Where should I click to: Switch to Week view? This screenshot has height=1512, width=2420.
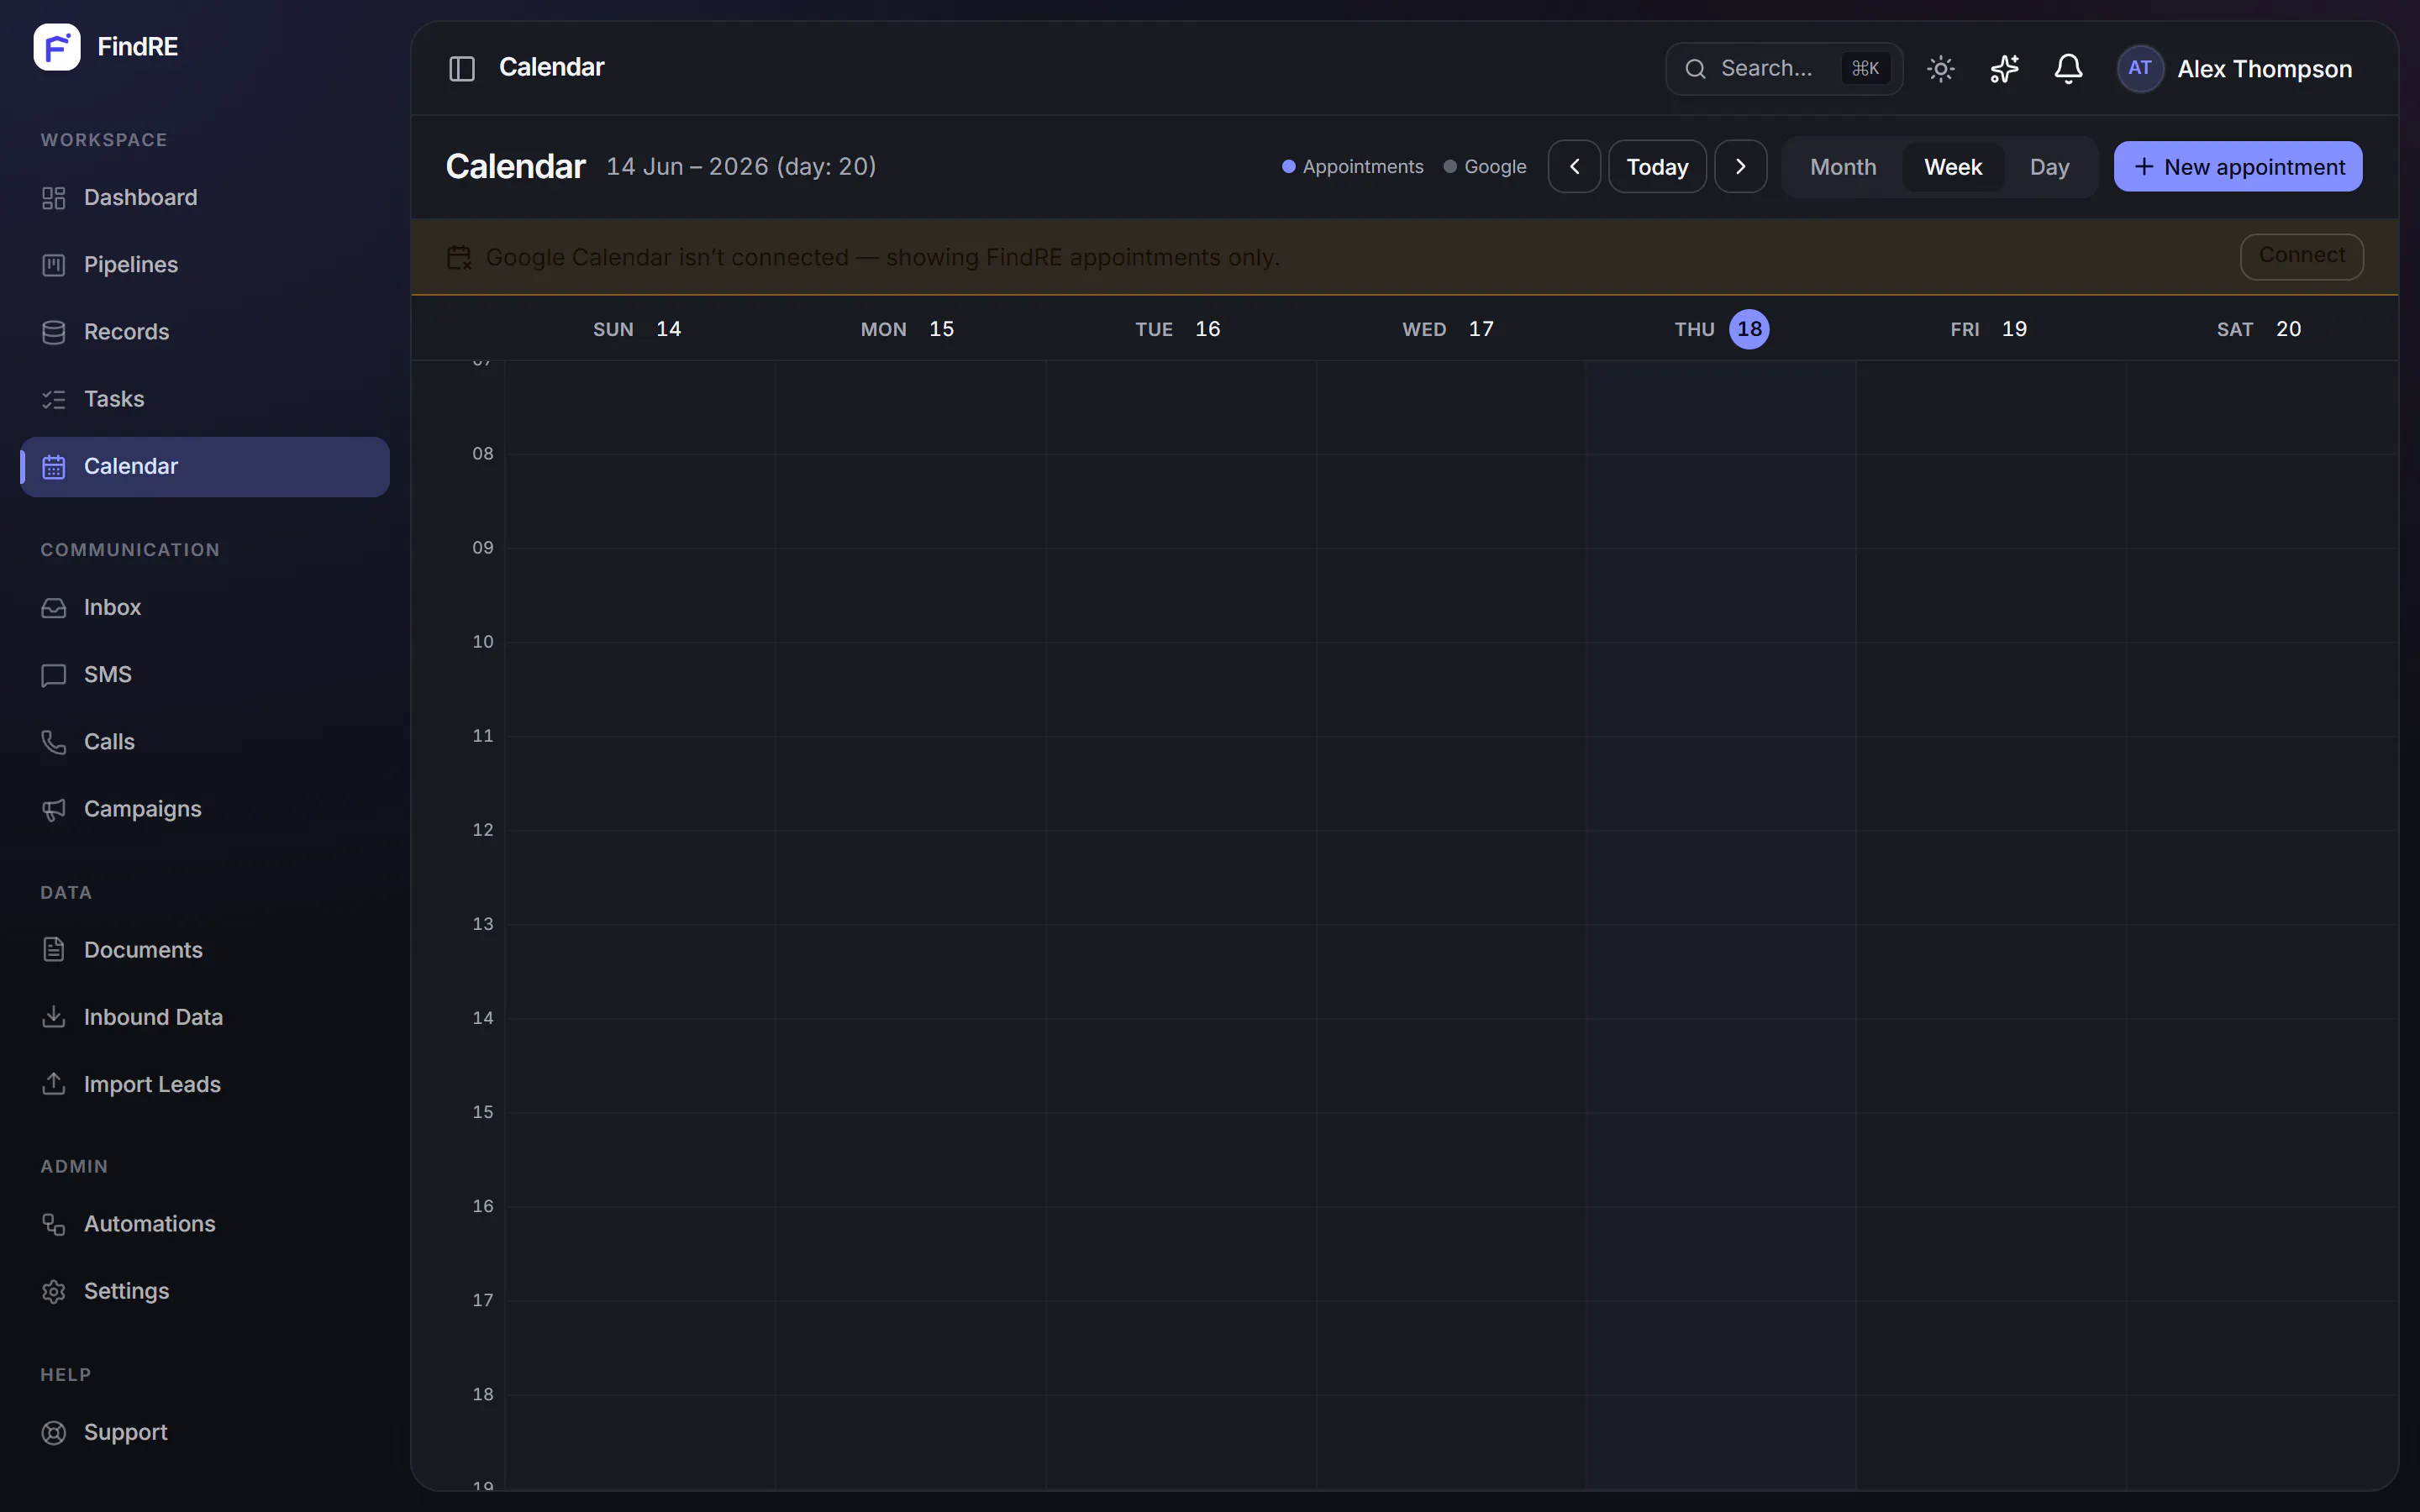1953,167
